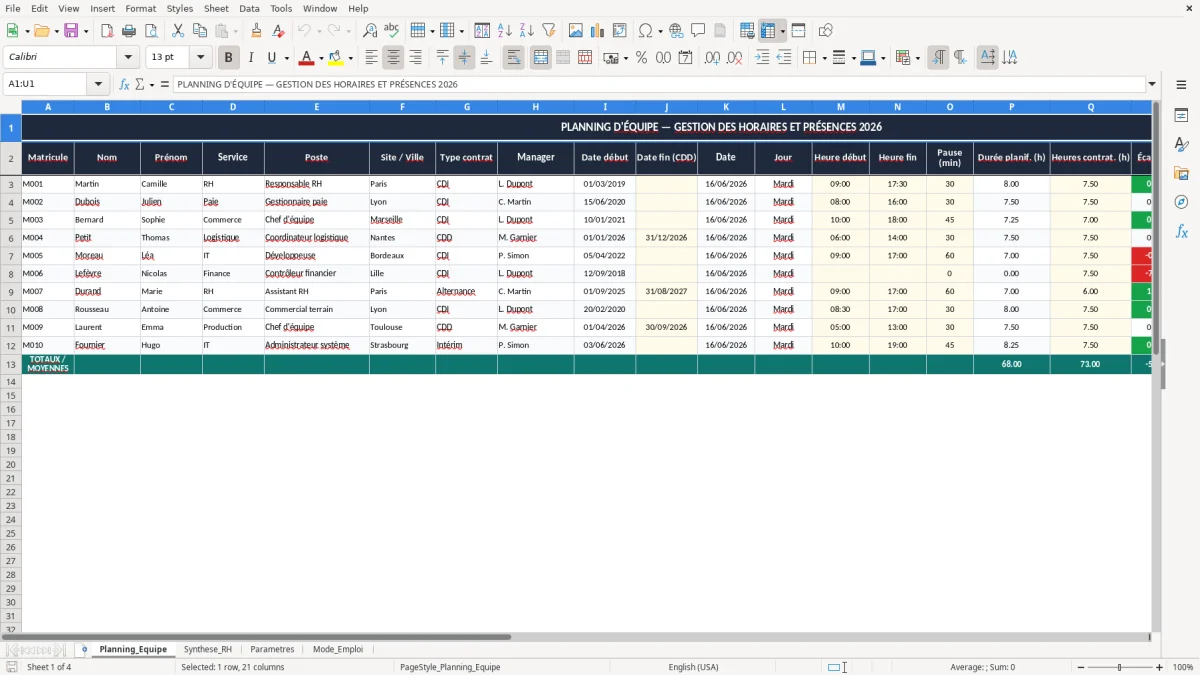Click the Copy icon
Image resolution: width=1200 pixels, height=675 pixels.
click(200, 31)
